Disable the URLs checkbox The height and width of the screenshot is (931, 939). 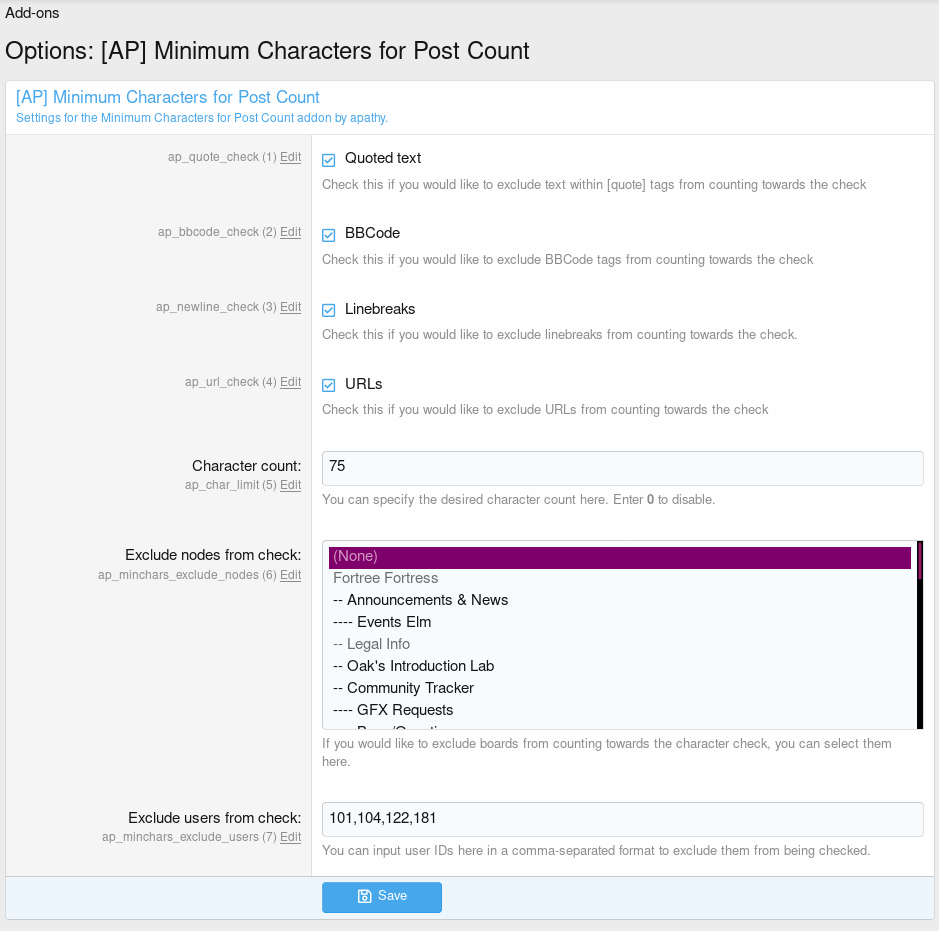point(329,385)
